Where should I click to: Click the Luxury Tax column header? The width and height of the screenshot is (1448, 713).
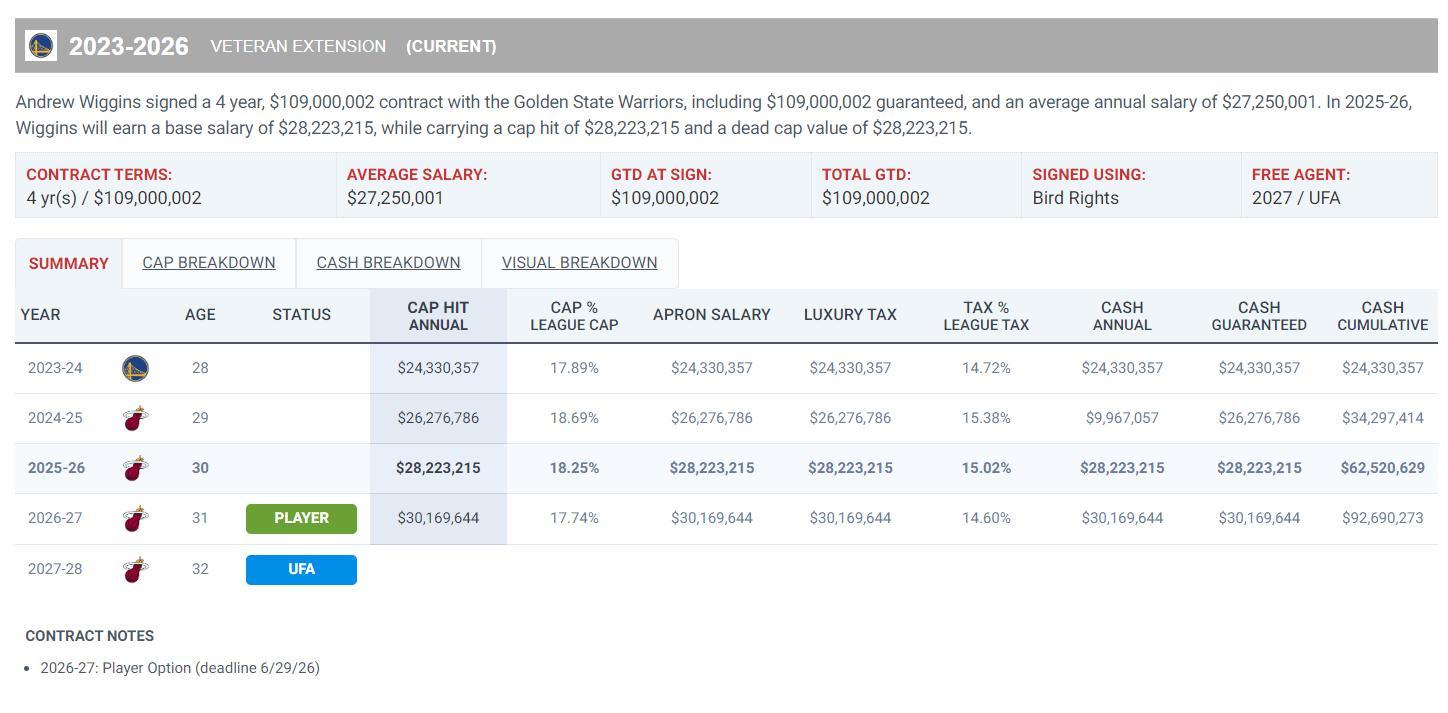849,315
